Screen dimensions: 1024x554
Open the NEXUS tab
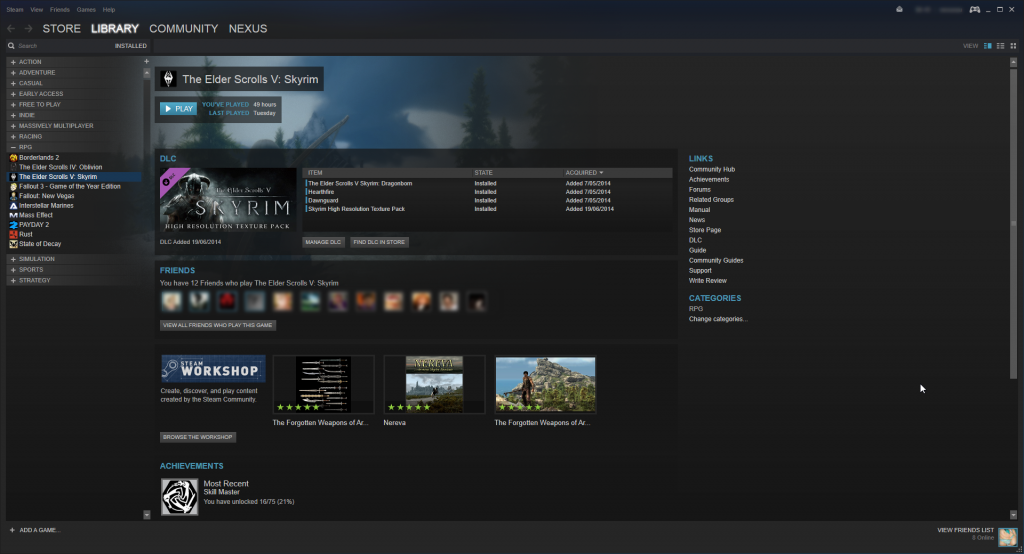[248, 29]
